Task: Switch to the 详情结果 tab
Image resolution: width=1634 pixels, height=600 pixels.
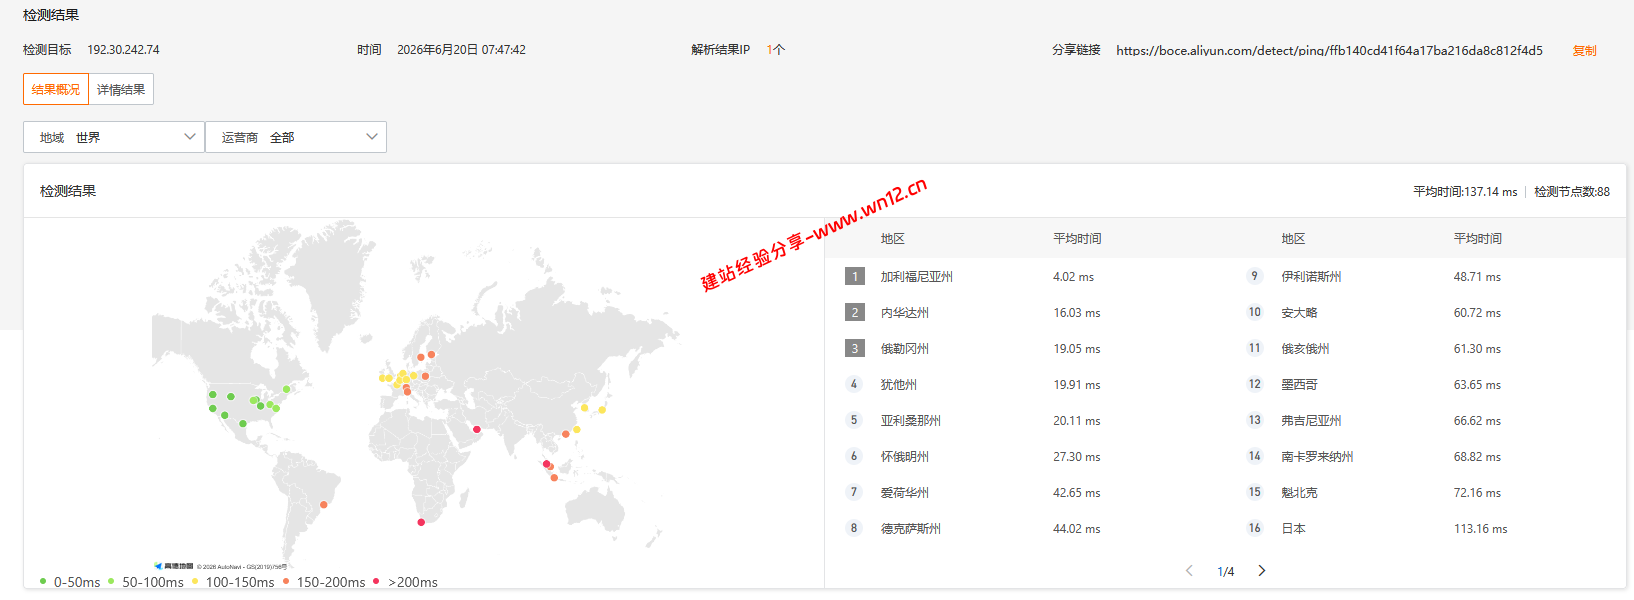Action: (x=121, y=89)
